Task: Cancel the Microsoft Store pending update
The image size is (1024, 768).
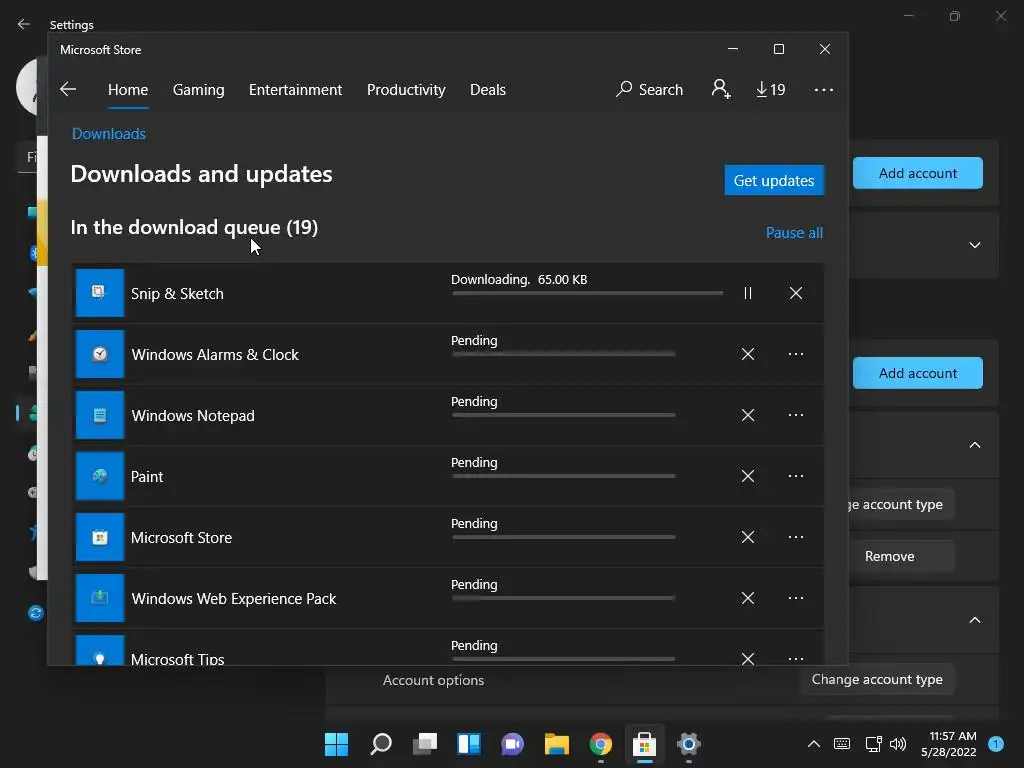Action: click(748, 537)
